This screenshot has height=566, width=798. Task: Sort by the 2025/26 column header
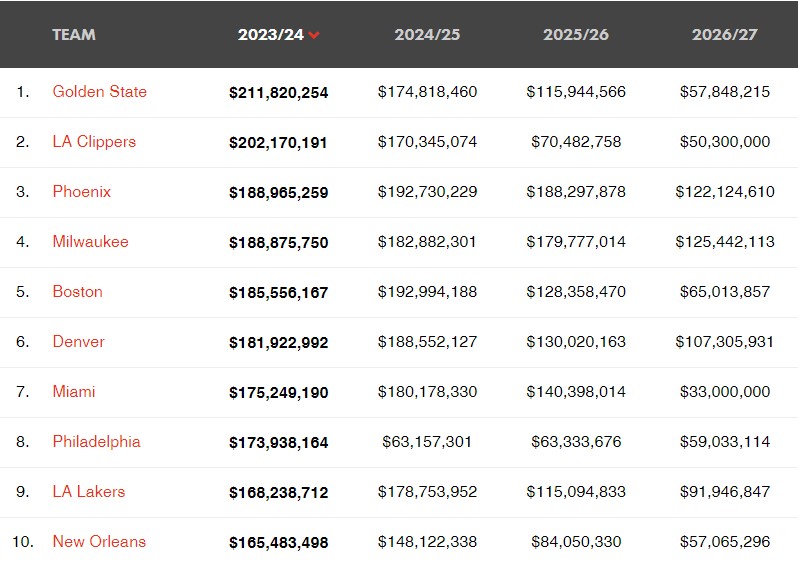pyautogui.click(x=576, y=34)
